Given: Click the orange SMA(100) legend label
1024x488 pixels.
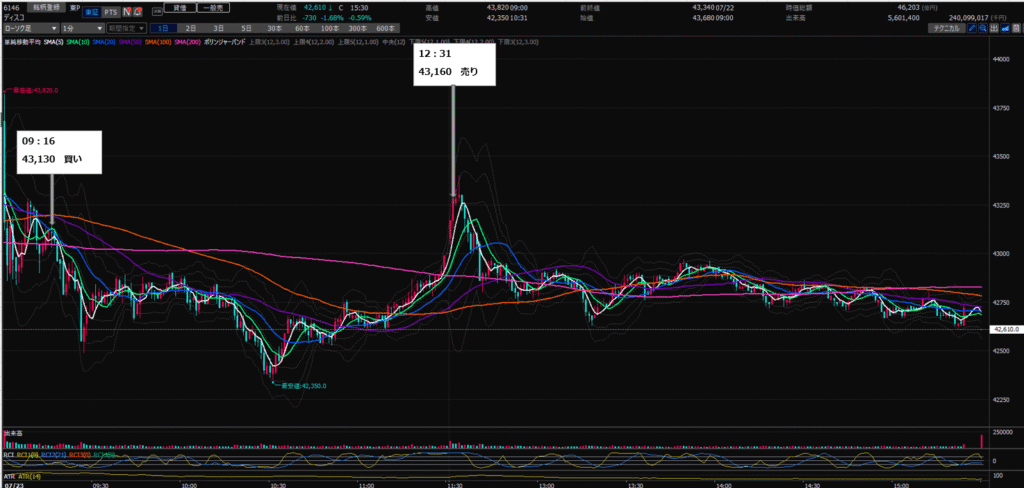Looking at the screenshot, I should point(158,42).
